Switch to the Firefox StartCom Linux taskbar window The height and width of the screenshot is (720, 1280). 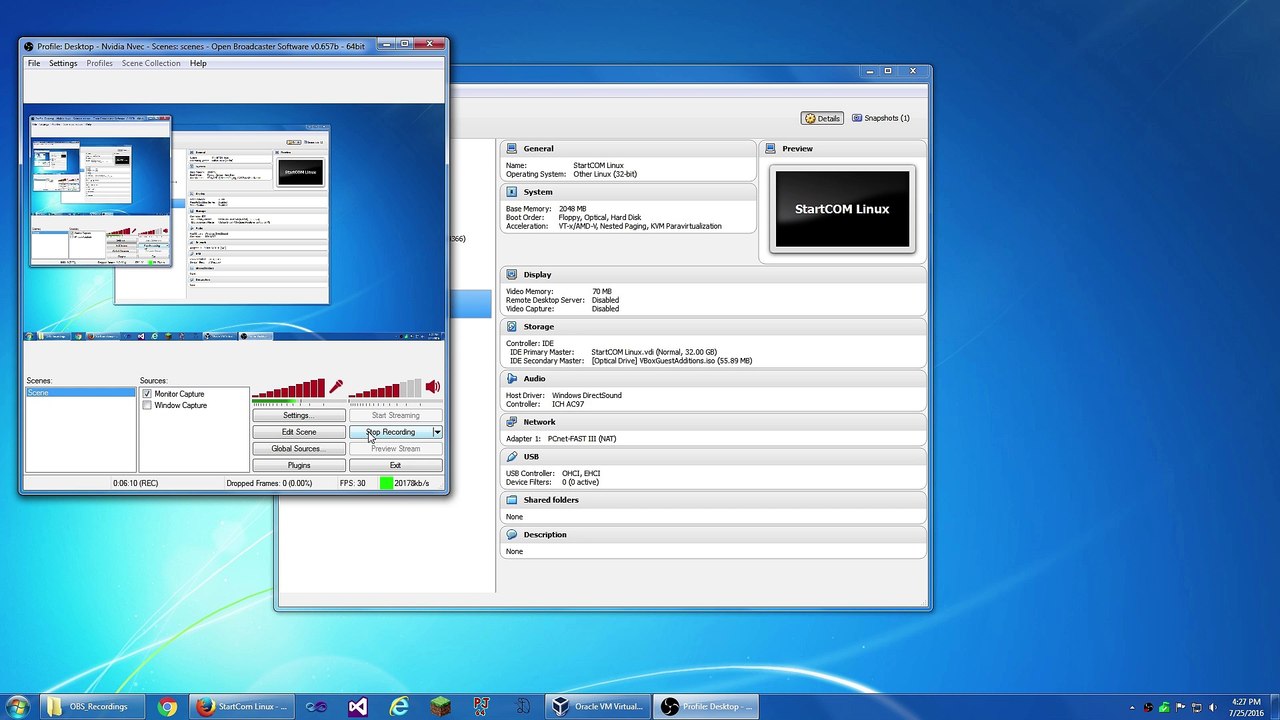(241, 707)
